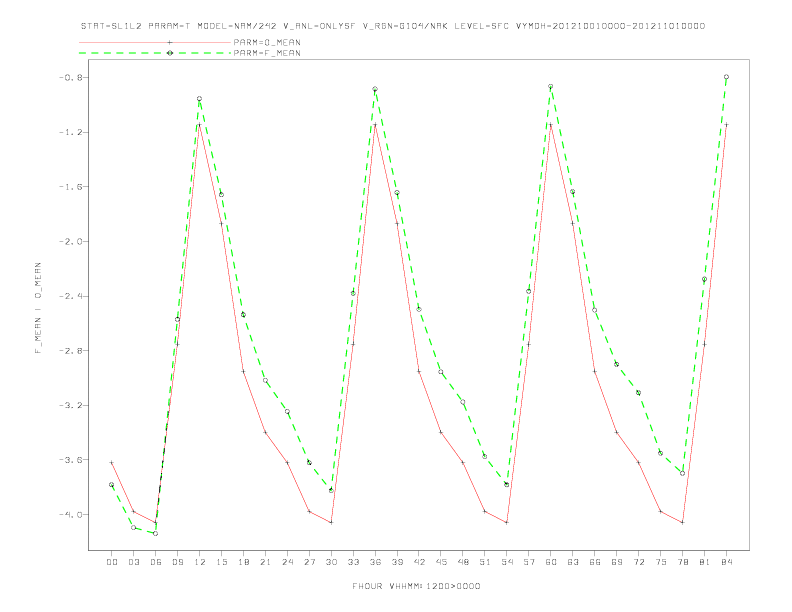This screenshot has height=612, width=792.
Task: Click the F_MEAN circle data point at hour 78
Action: [682, 473]
